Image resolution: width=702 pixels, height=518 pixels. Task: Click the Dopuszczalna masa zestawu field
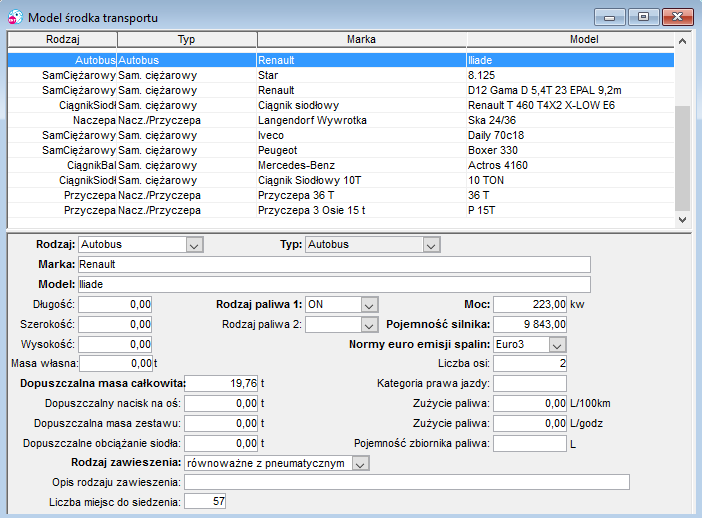point(222,423)
